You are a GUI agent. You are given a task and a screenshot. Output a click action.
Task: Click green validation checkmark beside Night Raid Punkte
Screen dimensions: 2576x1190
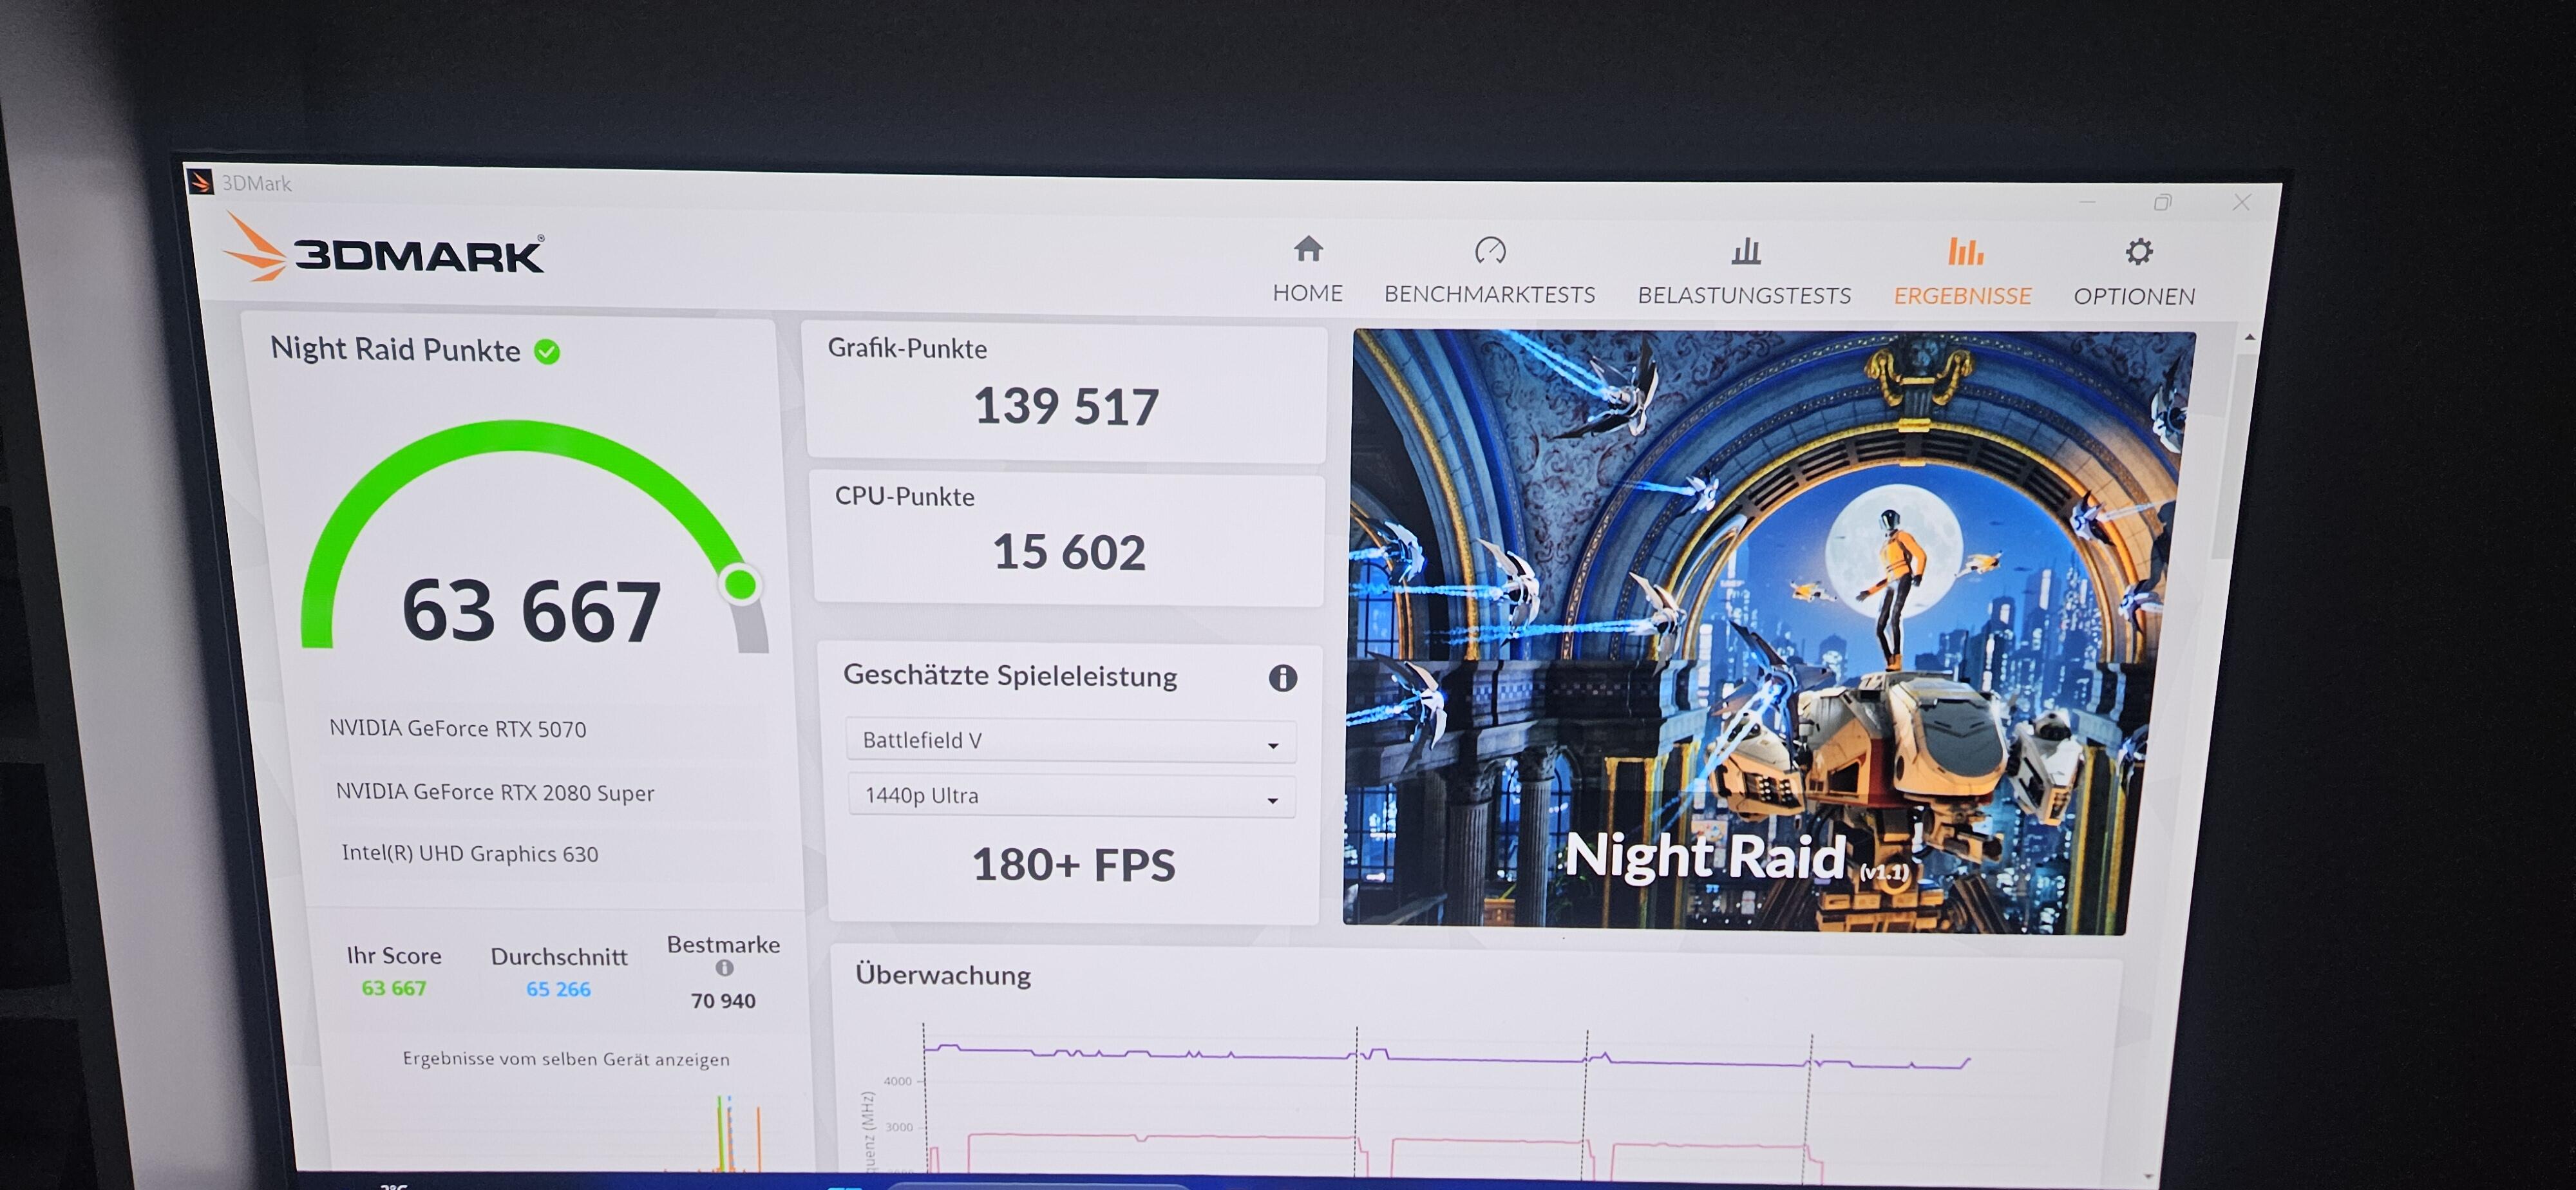click(547, 352)
